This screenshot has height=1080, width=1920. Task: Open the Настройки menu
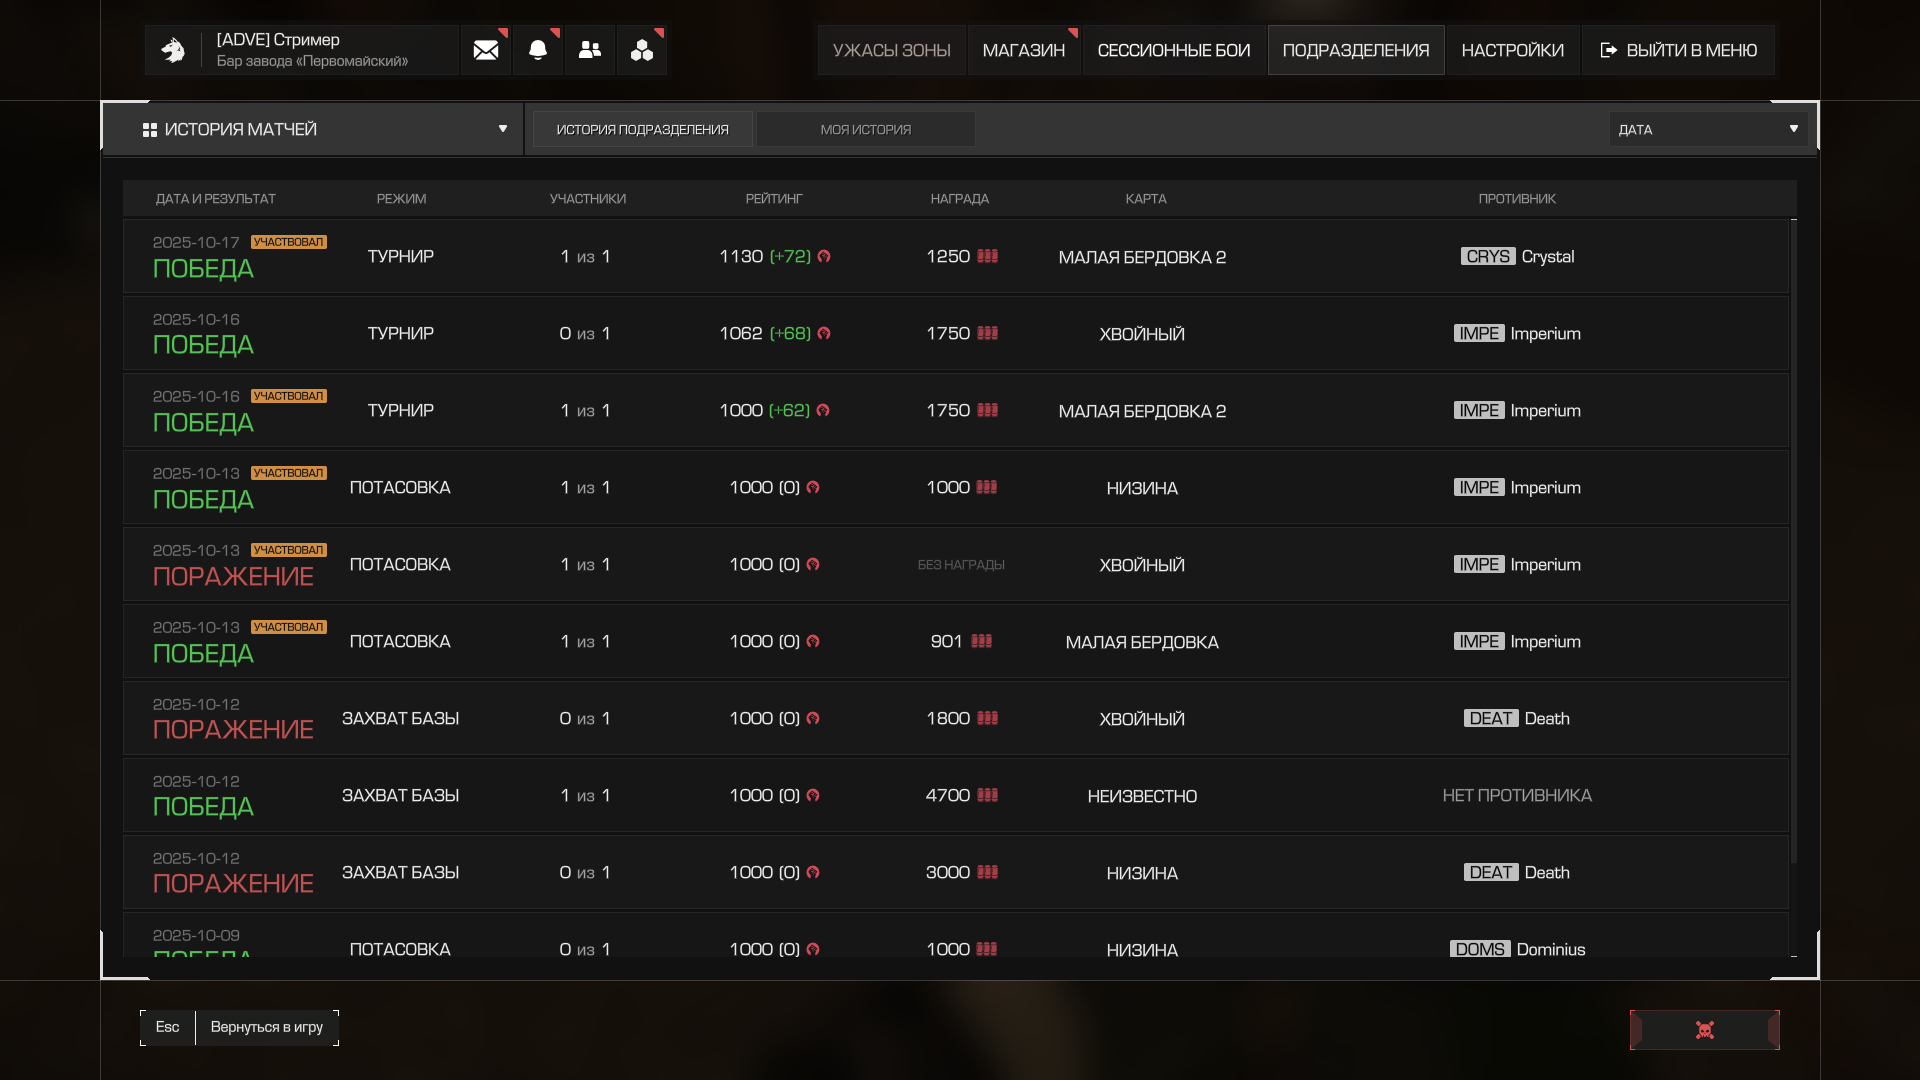point(1512,50)
